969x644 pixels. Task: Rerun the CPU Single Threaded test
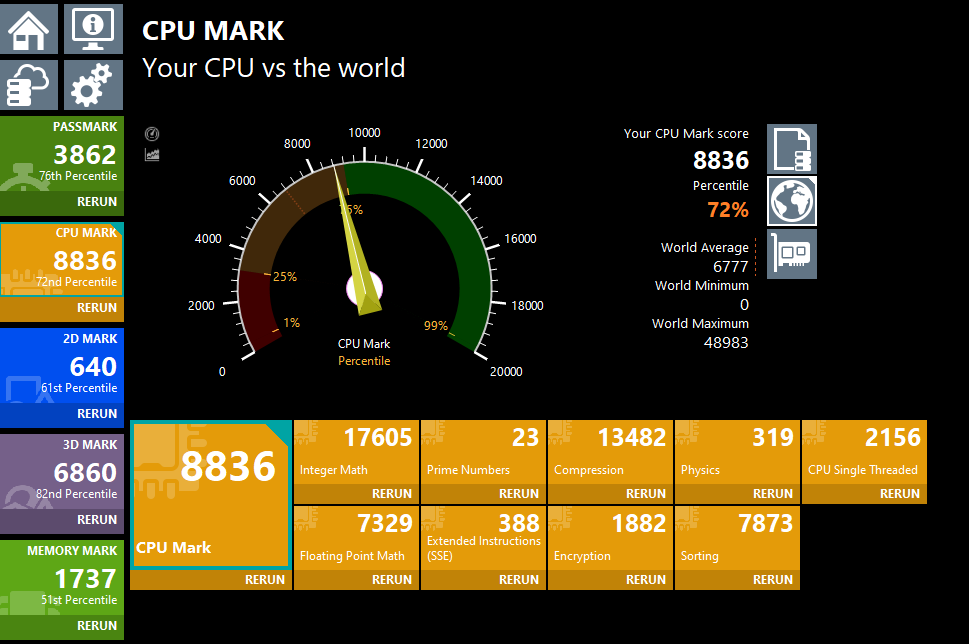click(899, 494)
